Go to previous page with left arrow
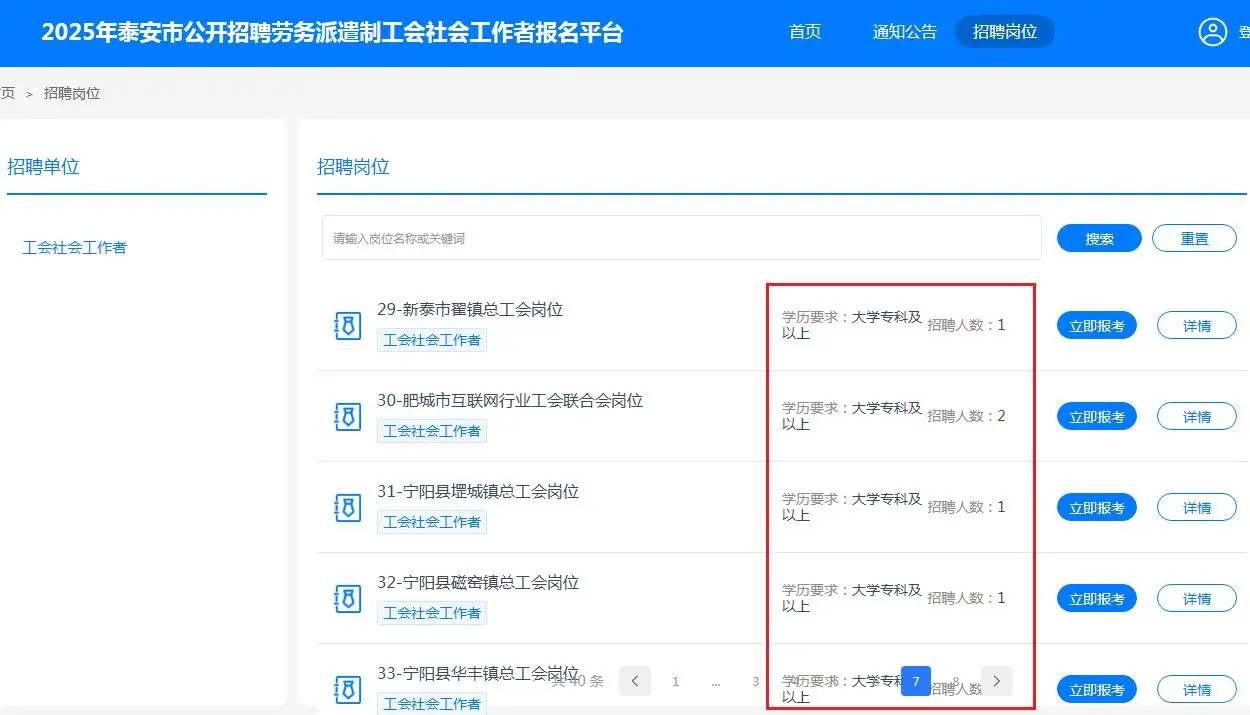 click(635, 681)
